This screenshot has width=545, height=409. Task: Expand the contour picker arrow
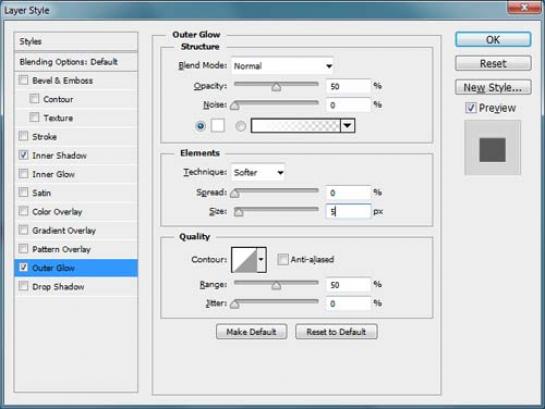[x=261, y=260]
